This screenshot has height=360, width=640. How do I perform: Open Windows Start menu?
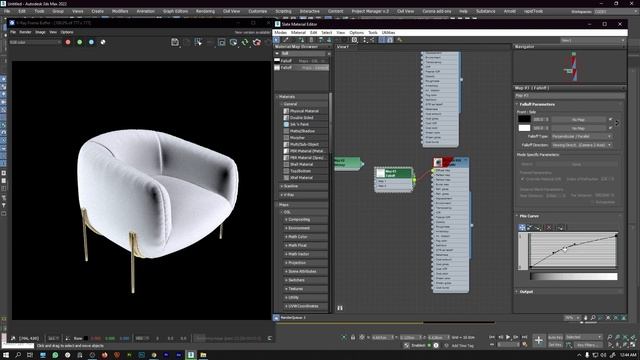click(6, 355)
